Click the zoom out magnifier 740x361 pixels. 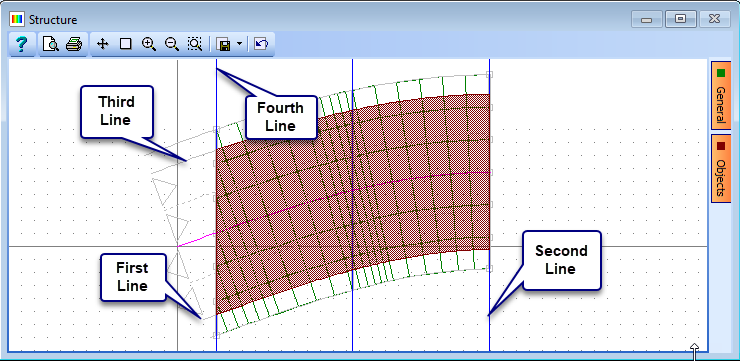[172, 44]
